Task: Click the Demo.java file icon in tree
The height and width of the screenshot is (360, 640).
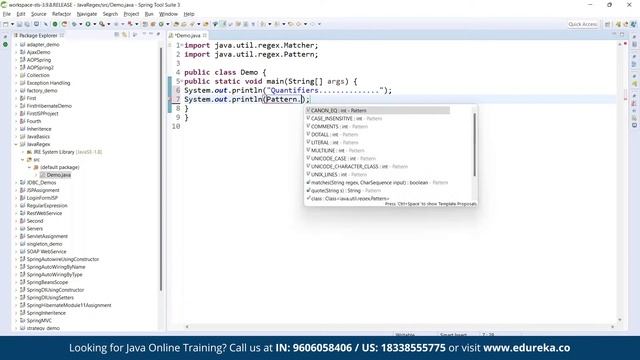Action: pyautogui.click(x=43, y=175)
